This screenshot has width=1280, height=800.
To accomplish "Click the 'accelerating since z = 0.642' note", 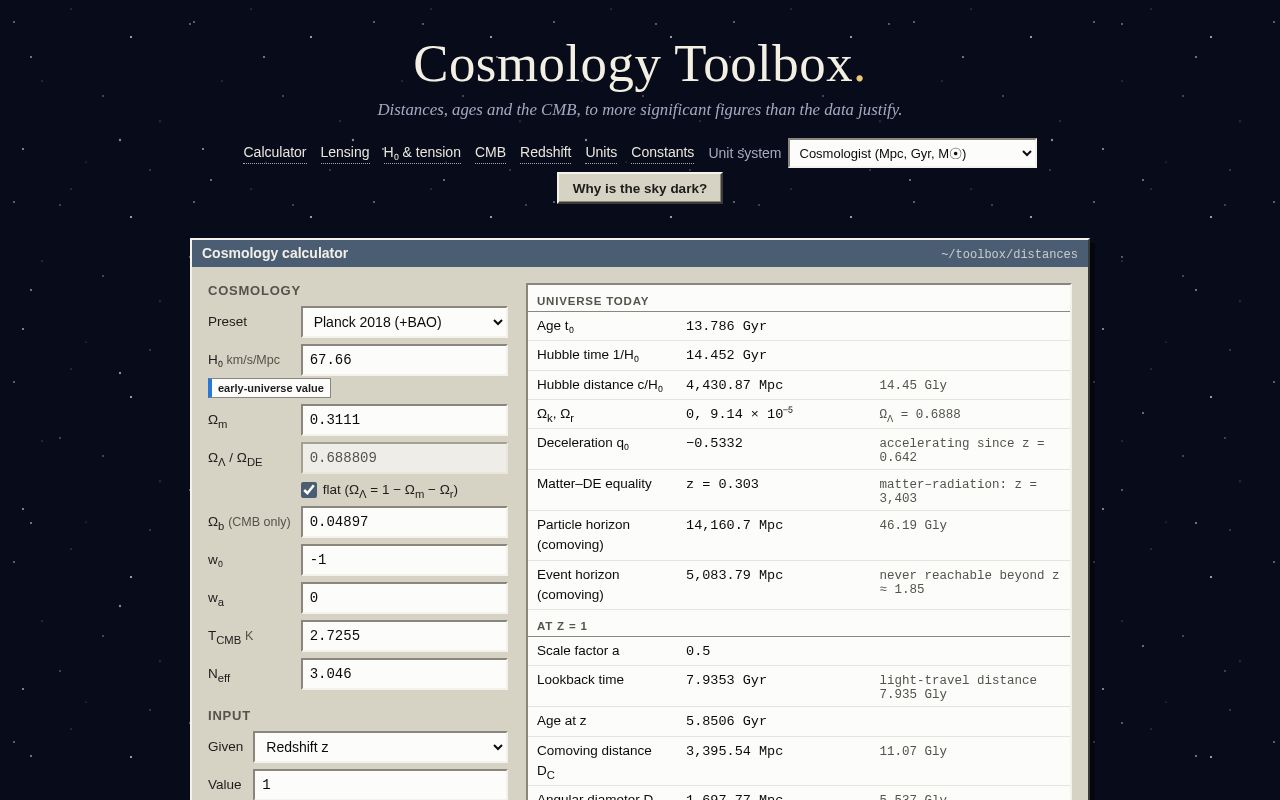I will (962, 450).
